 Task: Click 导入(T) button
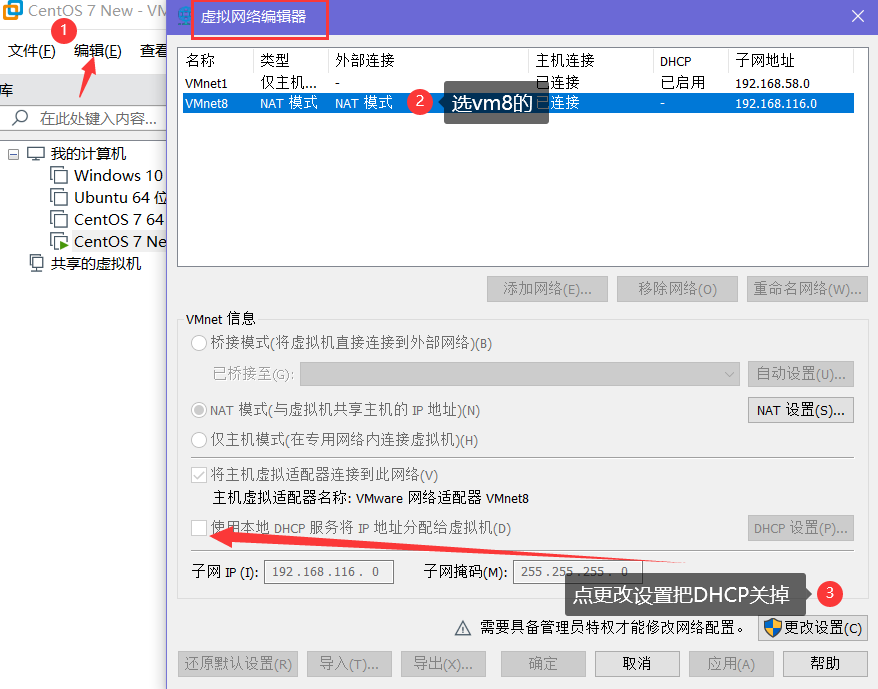[349, 664]
